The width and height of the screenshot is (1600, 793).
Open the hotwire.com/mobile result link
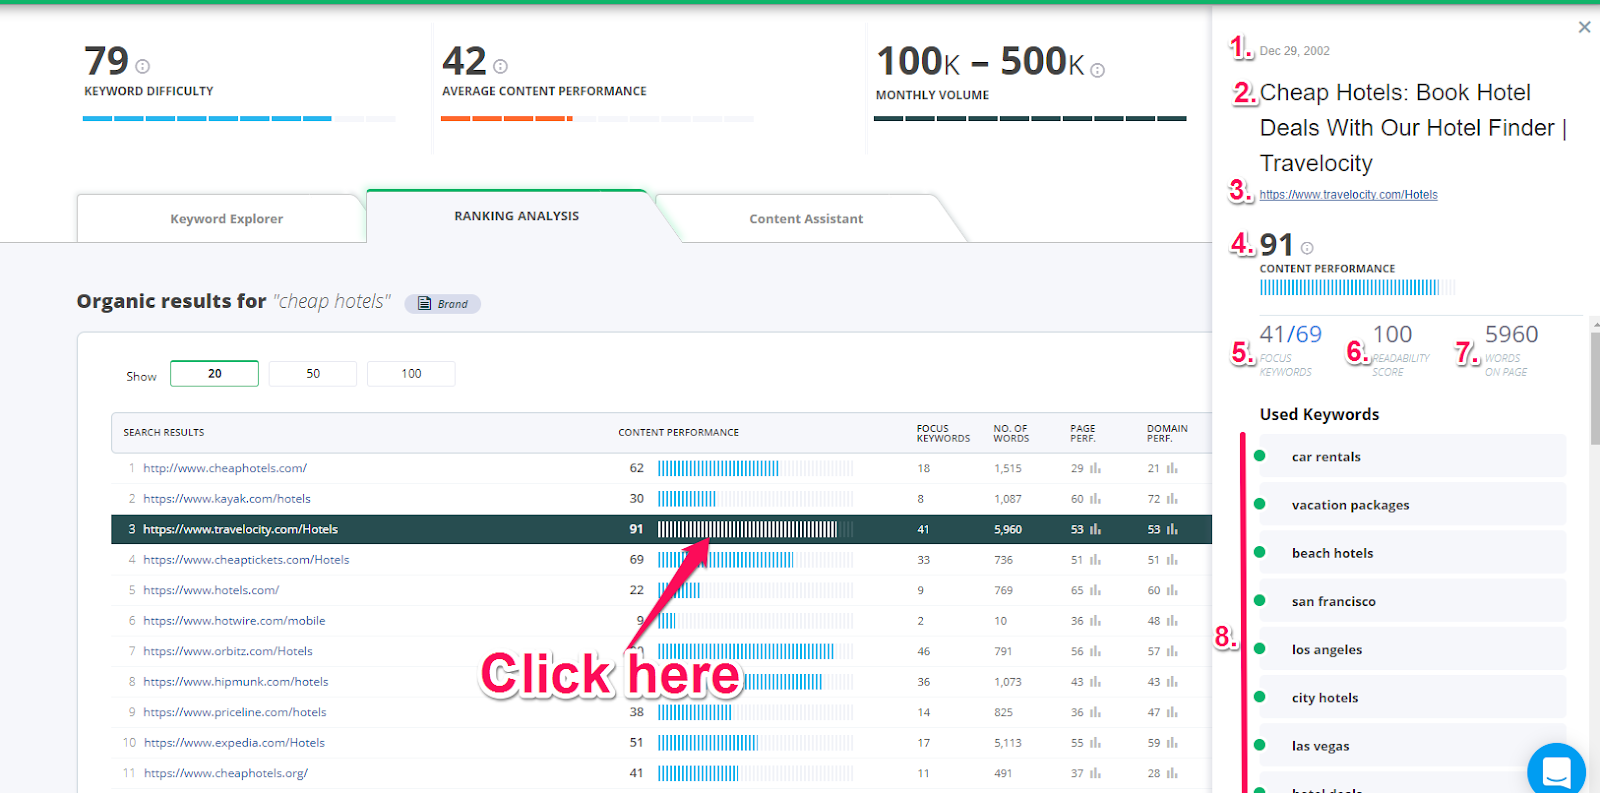[x=234, y=621]
